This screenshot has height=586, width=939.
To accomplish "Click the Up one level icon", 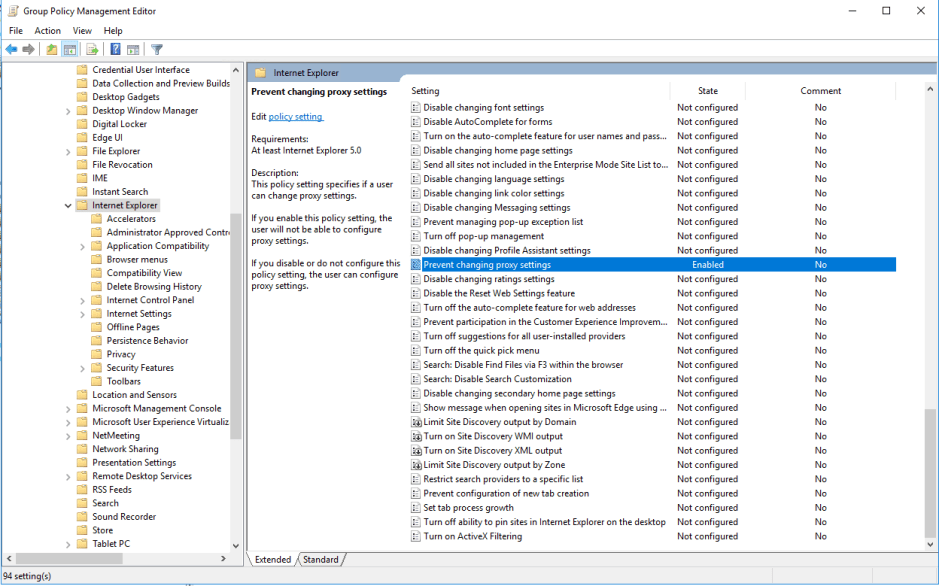I will coord(50,49).
